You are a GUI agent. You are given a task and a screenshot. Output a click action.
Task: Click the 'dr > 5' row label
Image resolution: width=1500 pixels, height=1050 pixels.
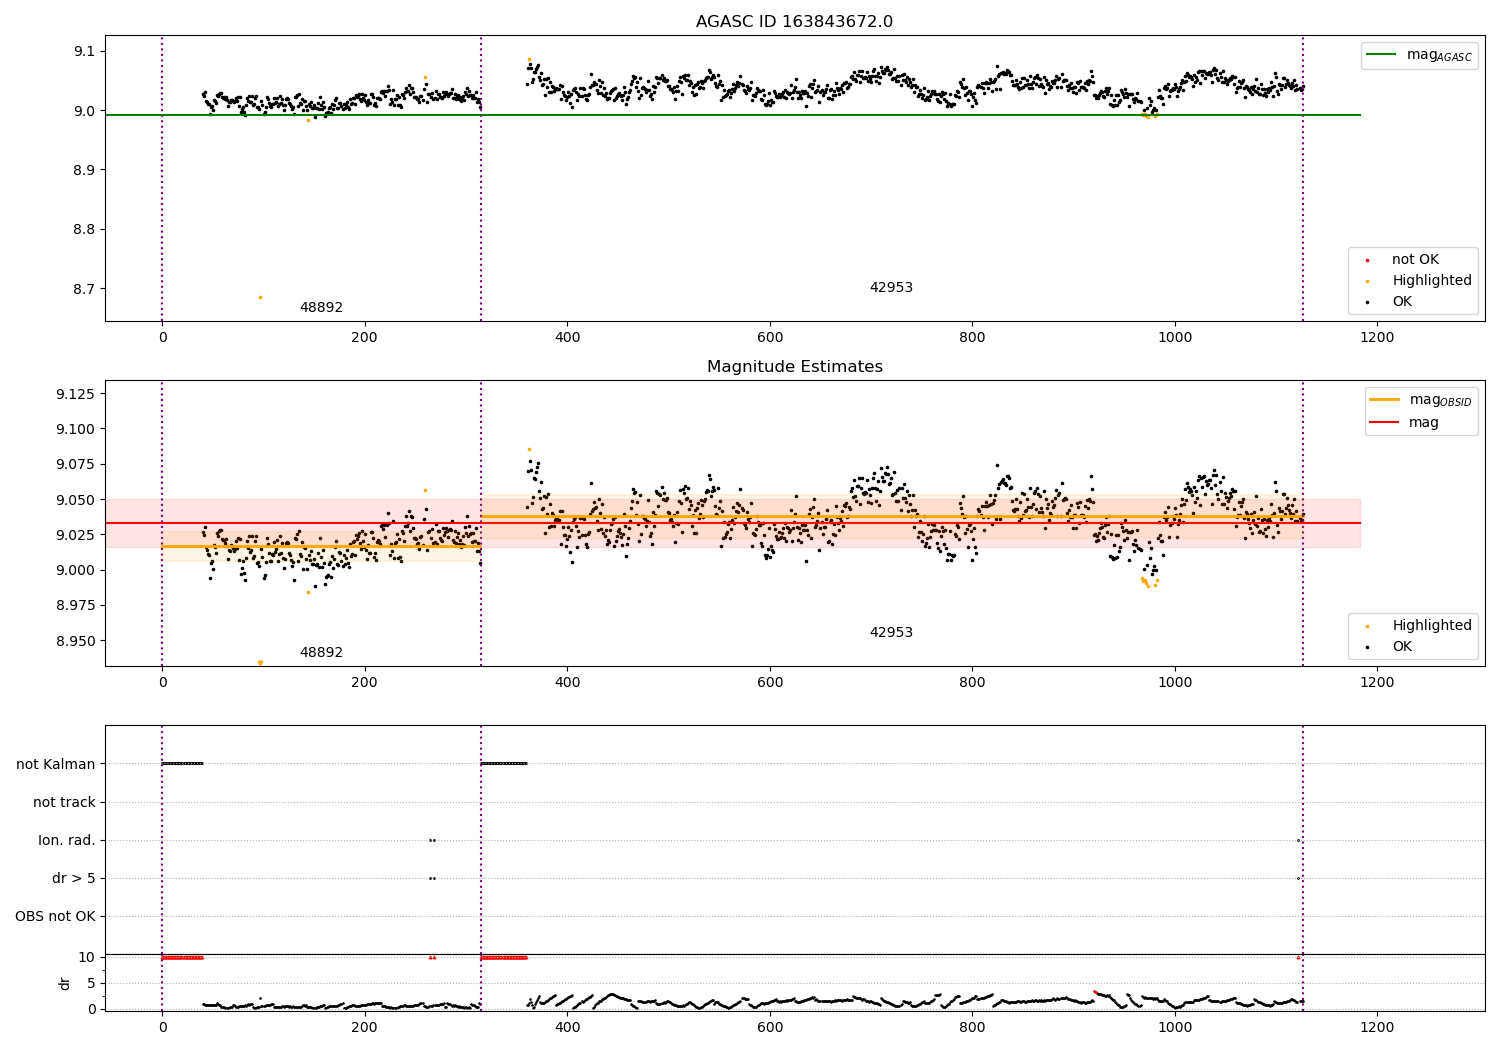tap(74, 878)
